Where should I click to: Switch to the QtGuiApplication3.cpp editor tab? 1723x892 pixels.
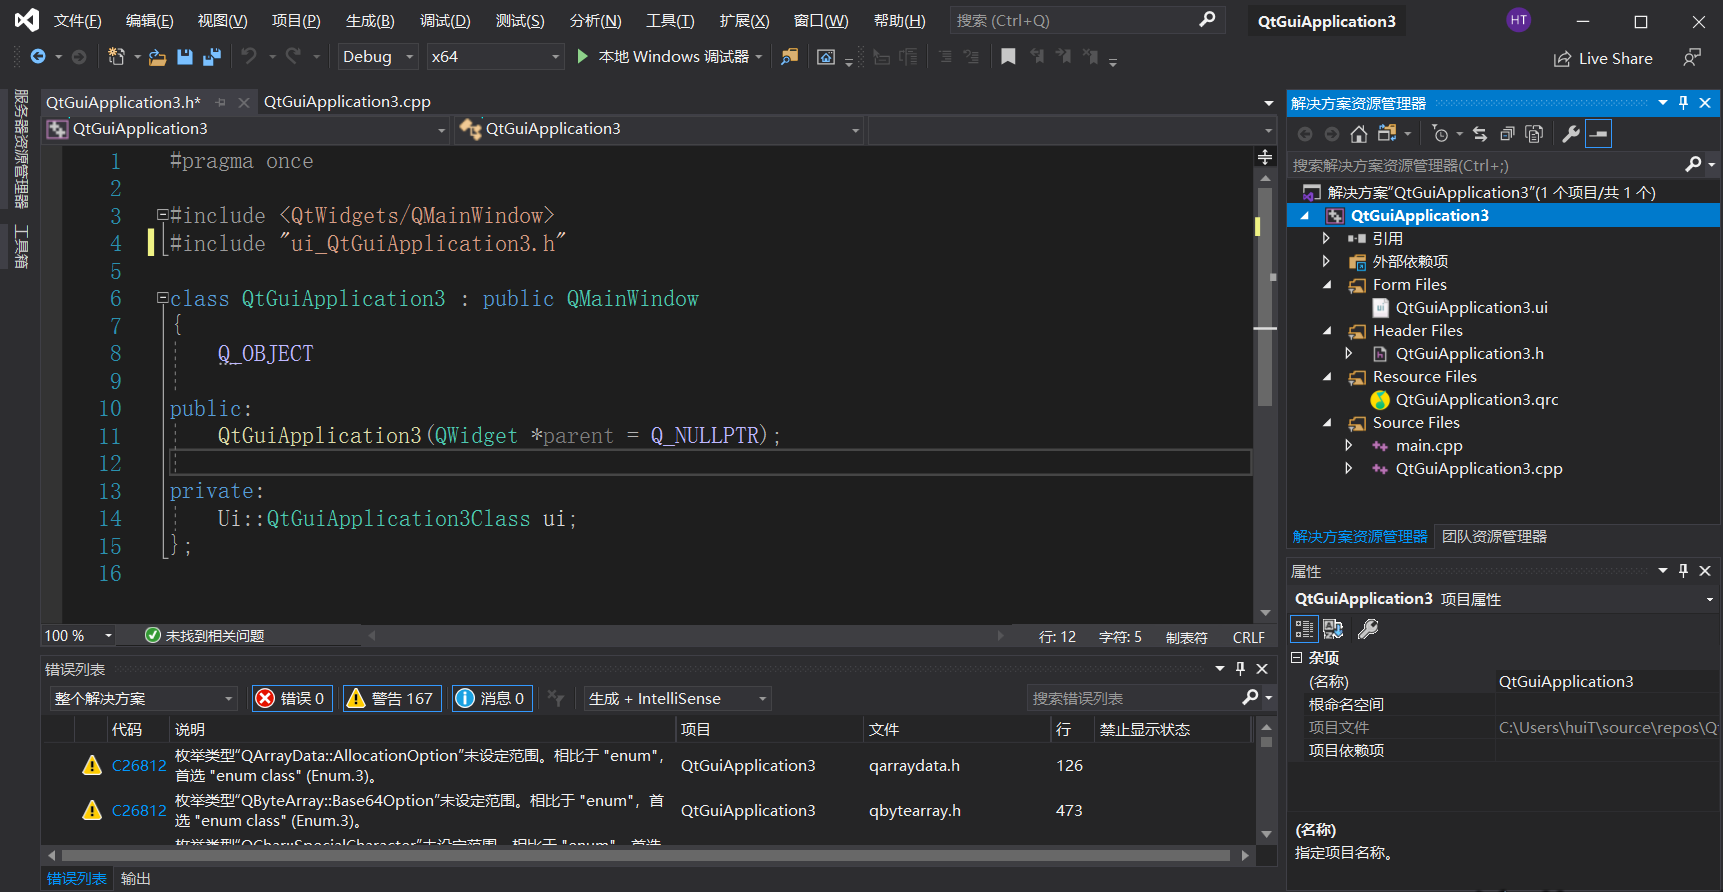(x=347, y=102)
